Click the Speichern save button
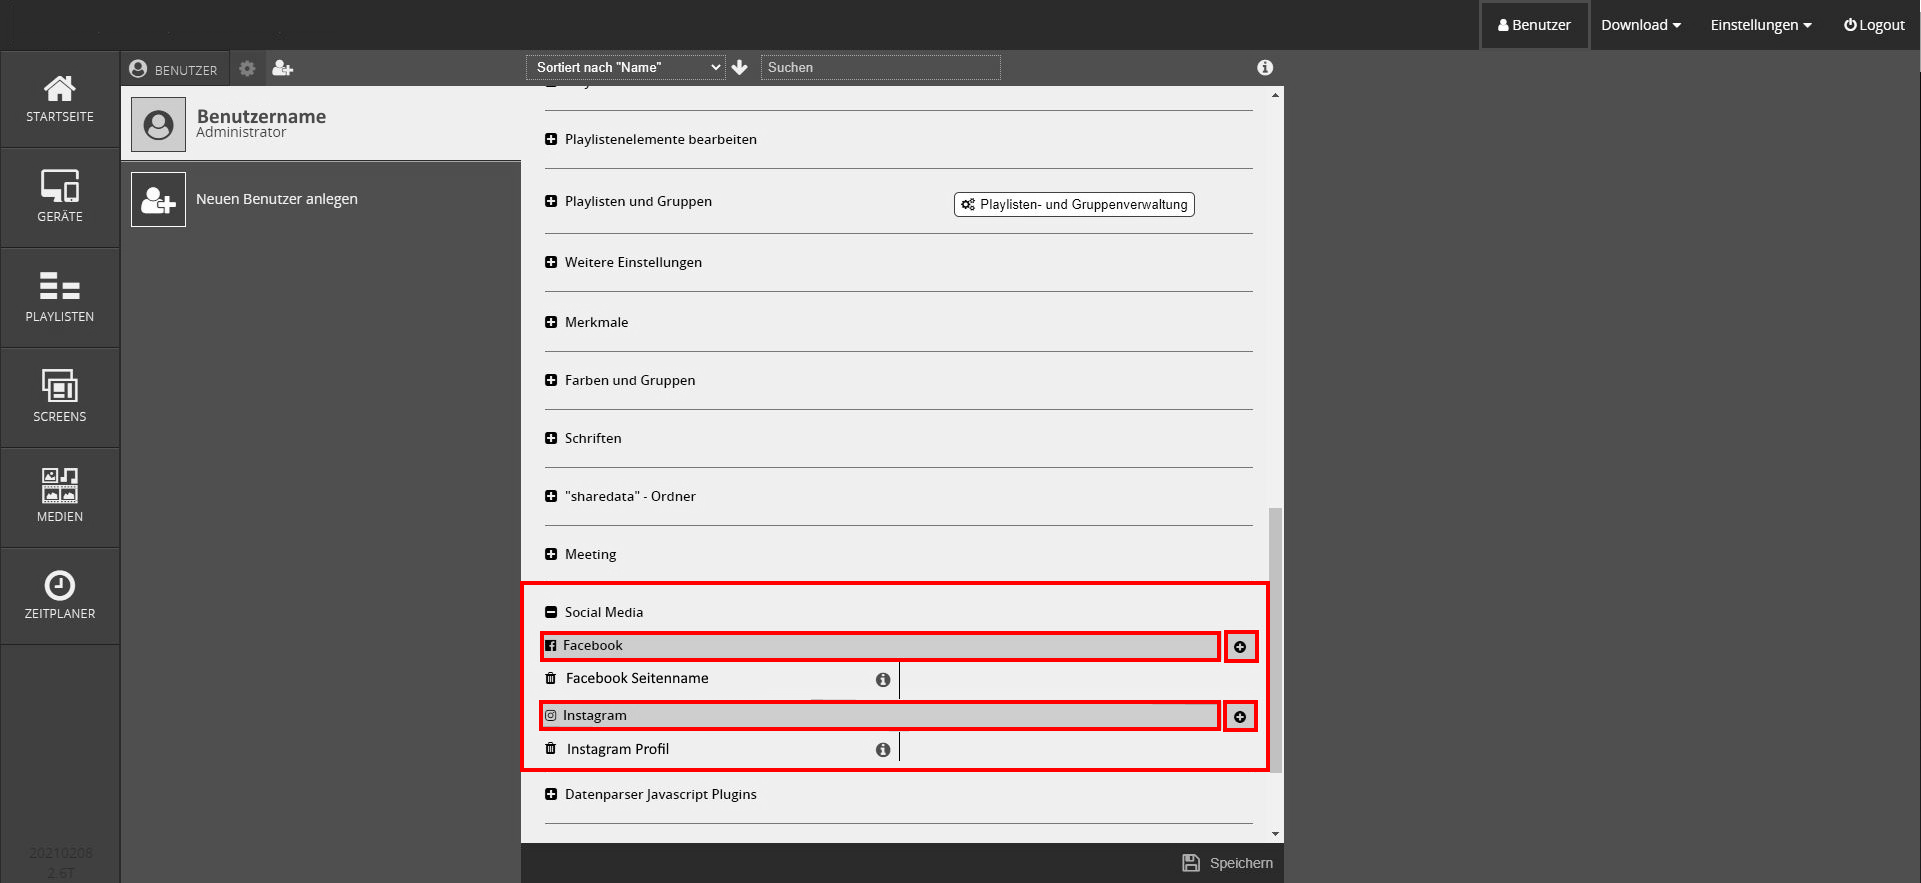Viewport: 1921px width, 883px height. 1228,863
